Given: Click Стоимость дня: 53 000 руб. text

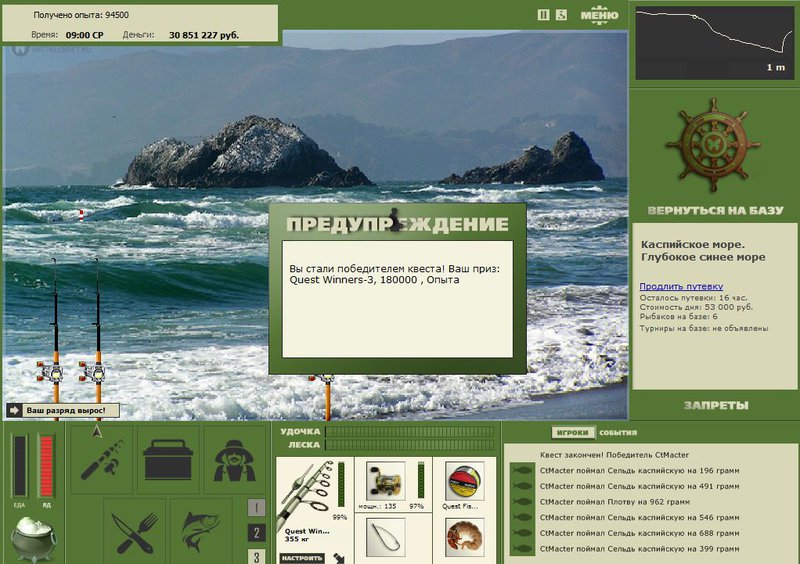Looking at the screenshot, I should [x=696, y=307].
